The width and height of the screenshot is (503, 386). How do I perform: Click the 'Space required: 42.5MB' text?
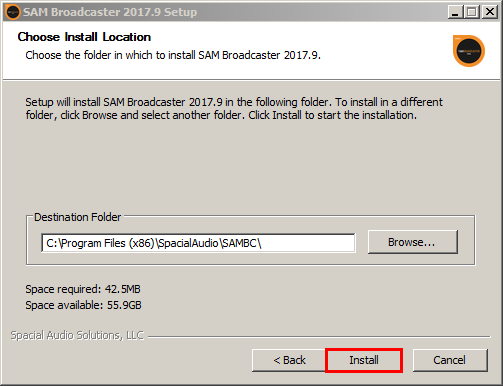point(83,289)
